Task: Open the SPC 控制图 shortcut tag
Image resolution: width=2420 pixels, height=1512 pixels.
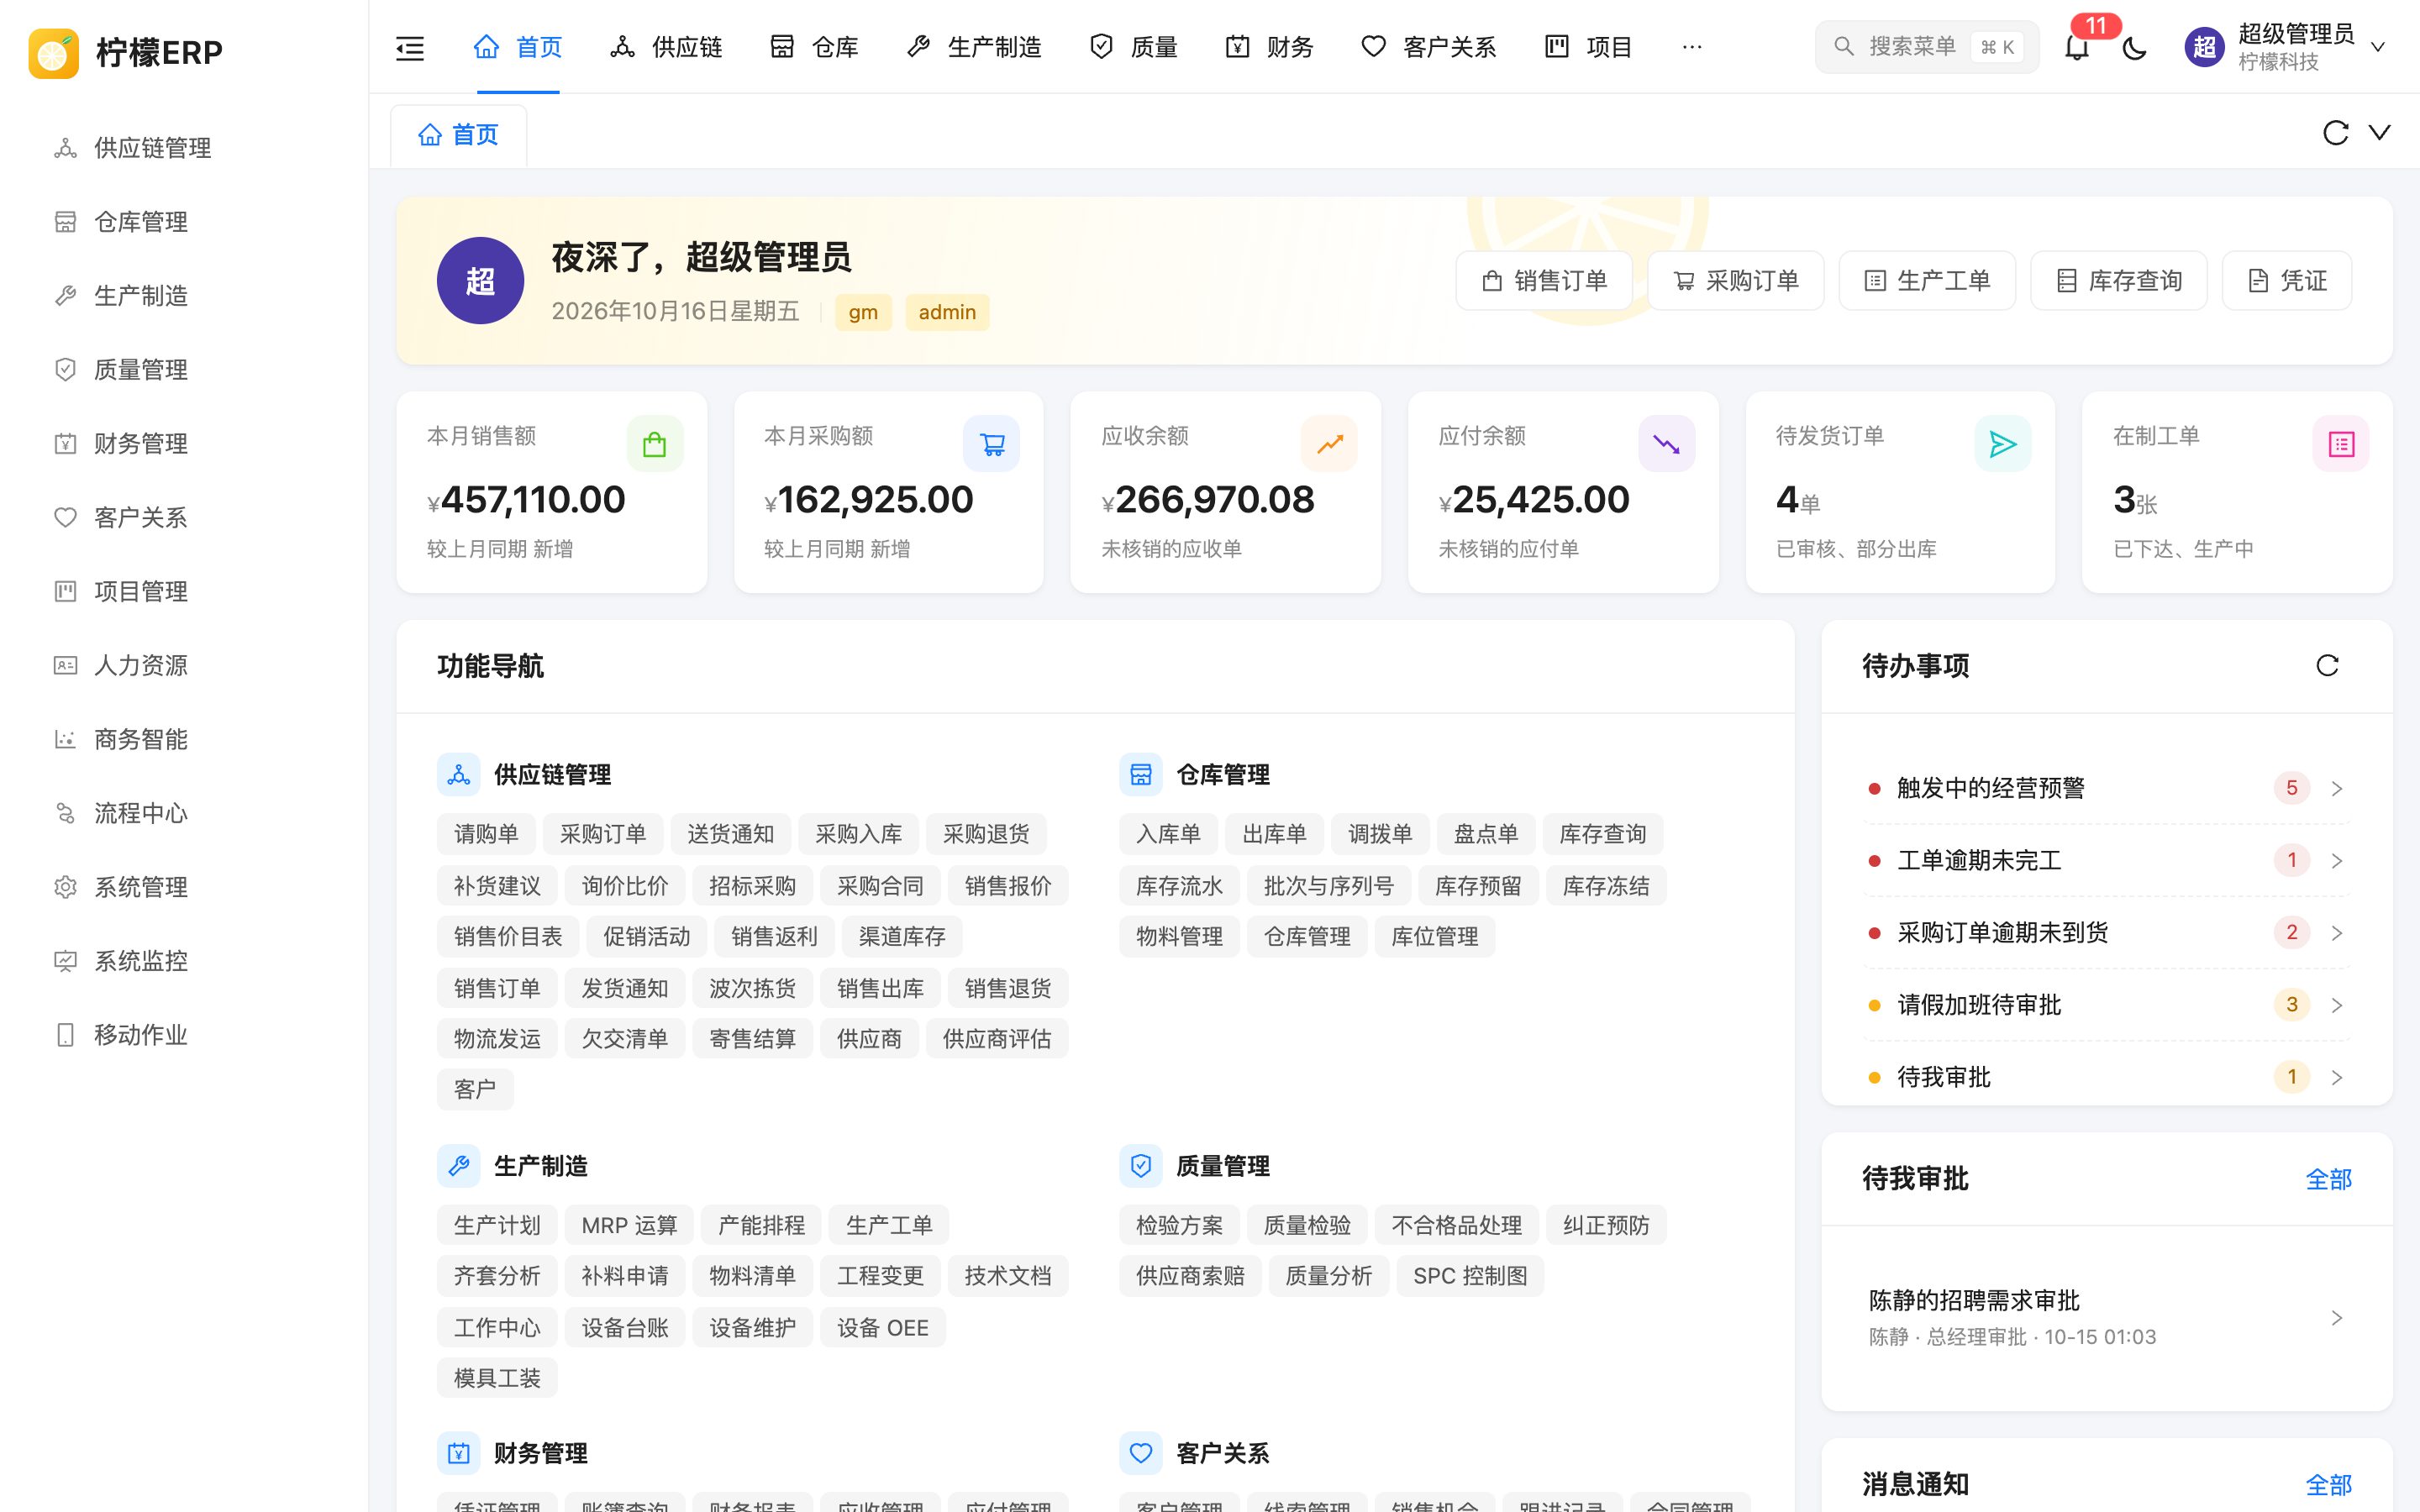Action: coord(1470,1277)
